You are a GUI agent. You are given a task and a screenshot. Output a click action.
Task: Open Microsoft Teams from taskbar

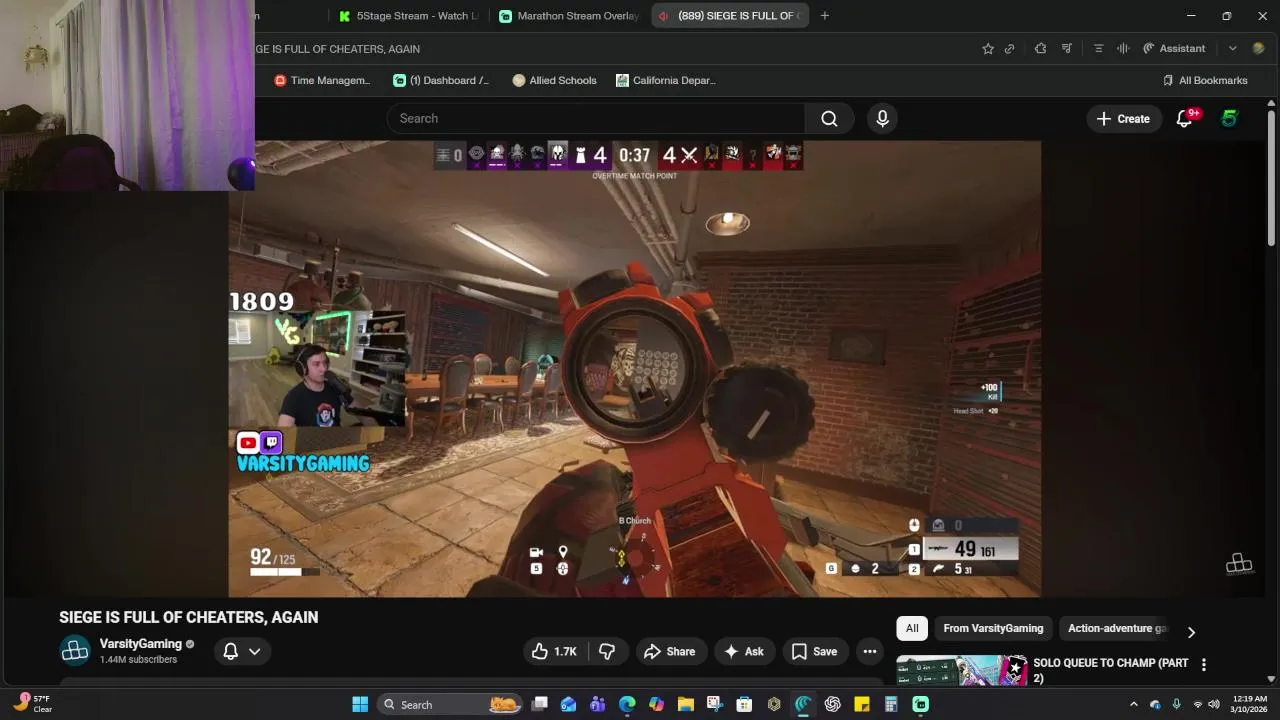point(598,704)
